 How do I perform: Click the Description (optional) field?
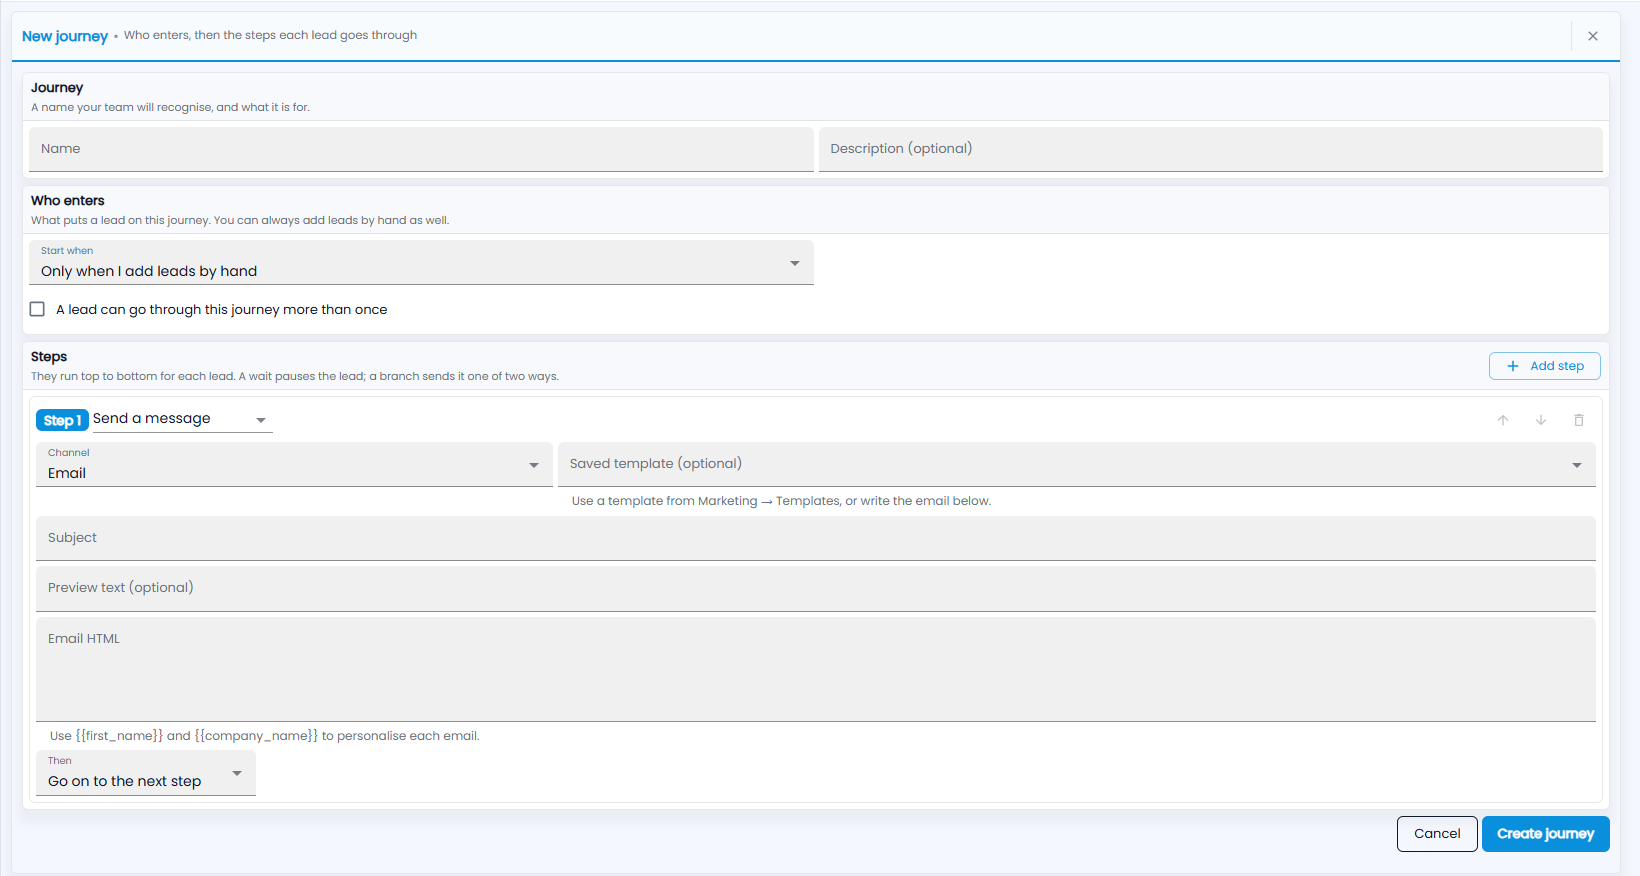pyautogui.click(x=1210, y=149)
